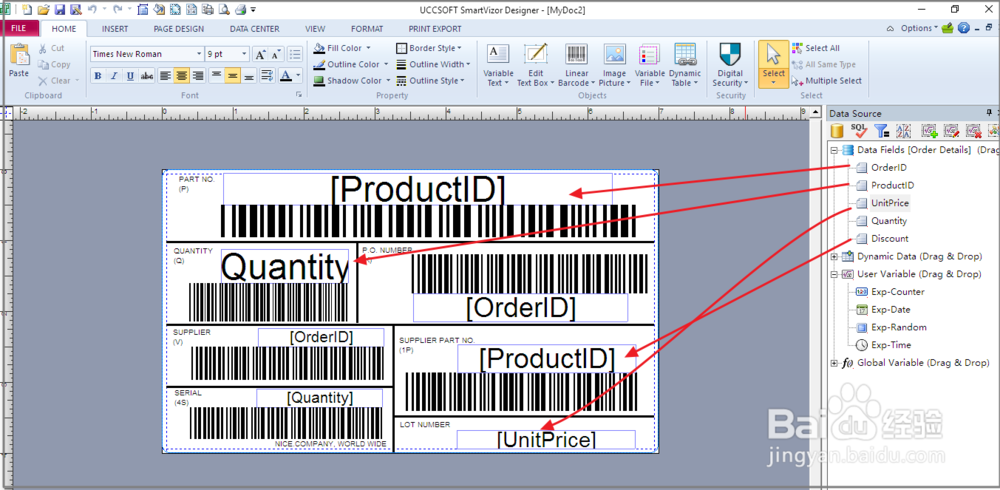Click the edit variable icon with pencil
Image resolution: width=1000 pixels, height=490 pixels.
pos(952,131)
